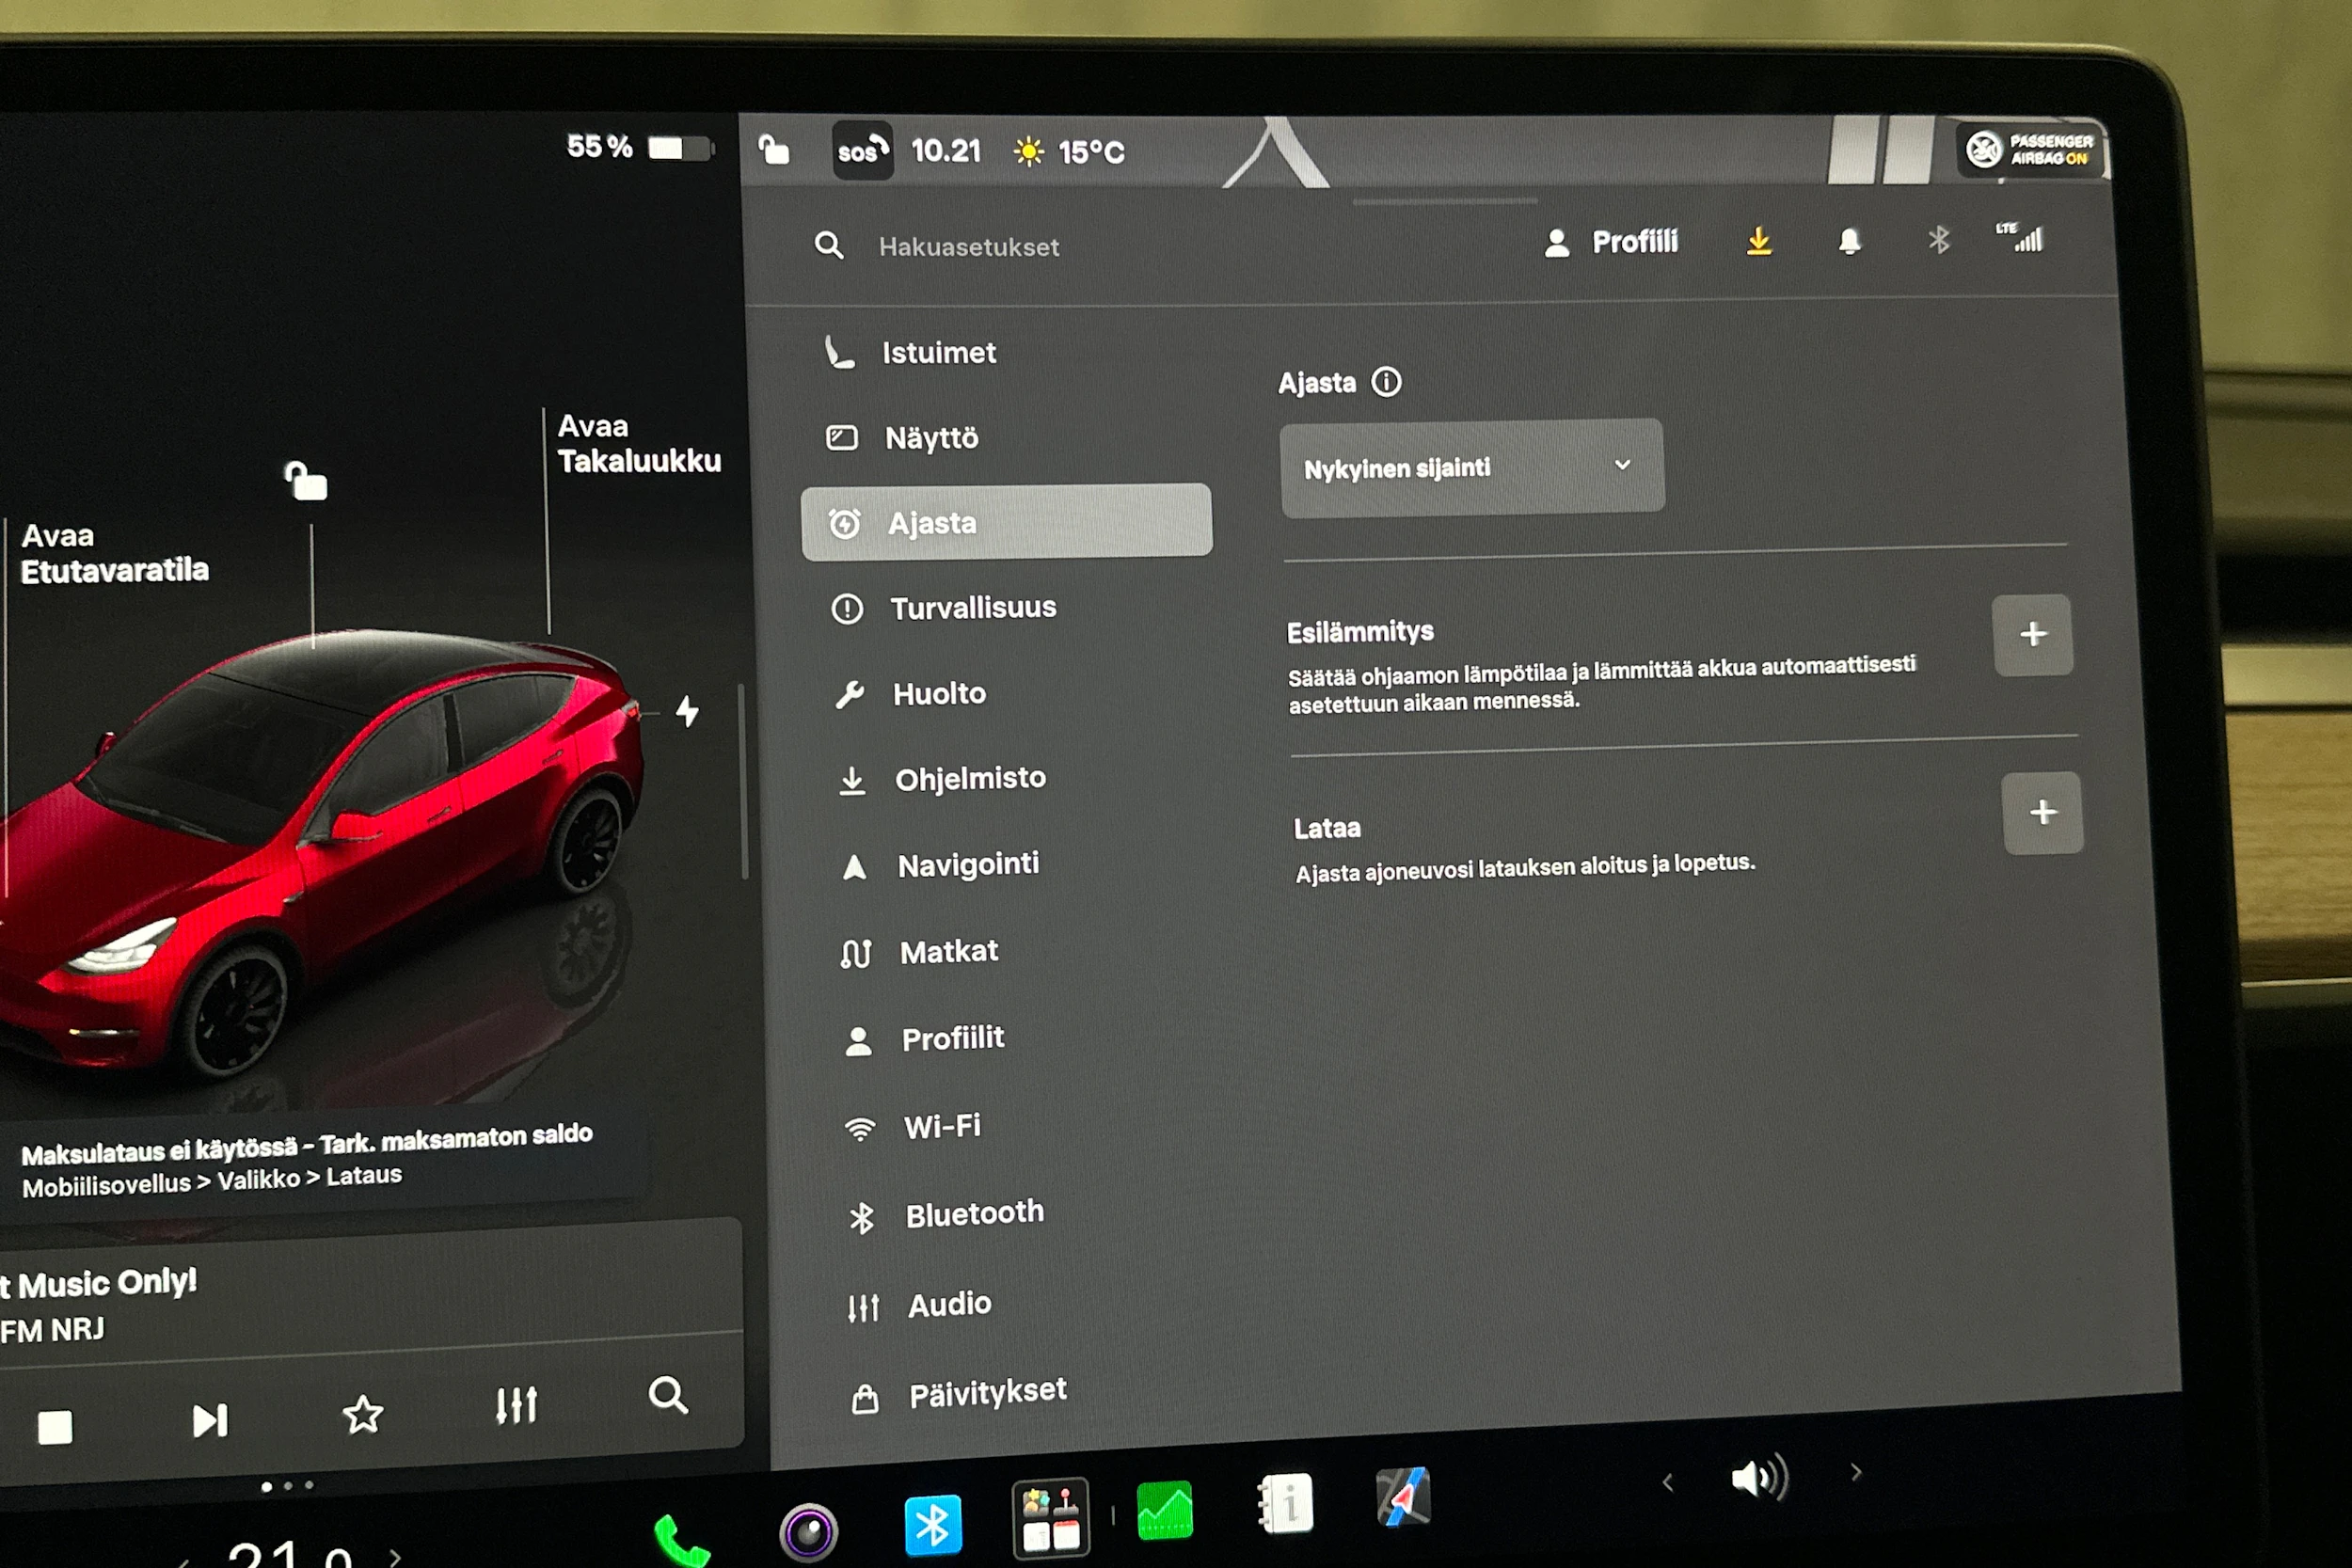Screen dimensions: 2352x1568
Task: Add an Esilämmitys preconditioning schedule
Action: pos(2032,635)
